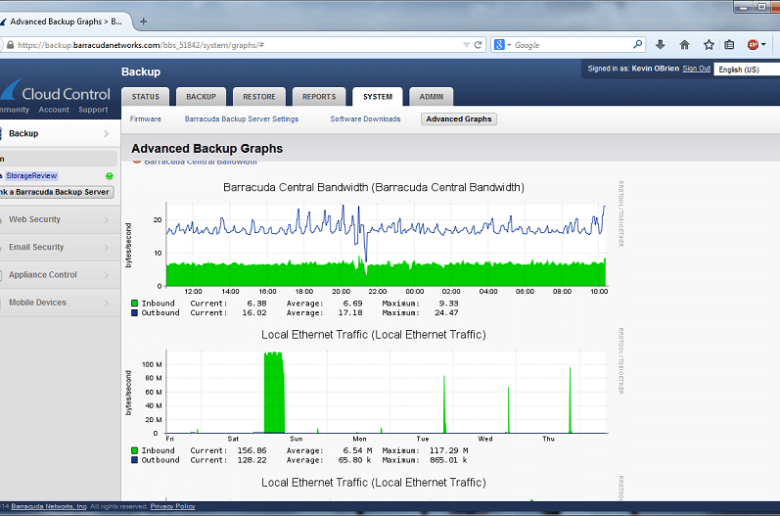The width and height of the screenshot is (780, 516).
Task: Switch to the BACKUP tab
Action: (x=201, y=97)
